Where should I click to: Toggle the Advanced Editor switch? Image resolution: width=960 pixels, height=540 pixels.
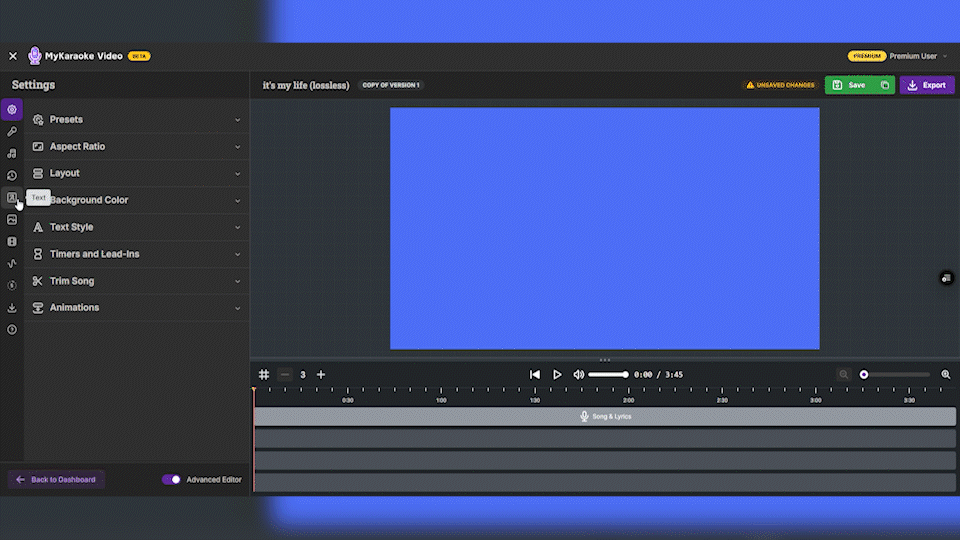pyautogui.click(x=171, y=480)
